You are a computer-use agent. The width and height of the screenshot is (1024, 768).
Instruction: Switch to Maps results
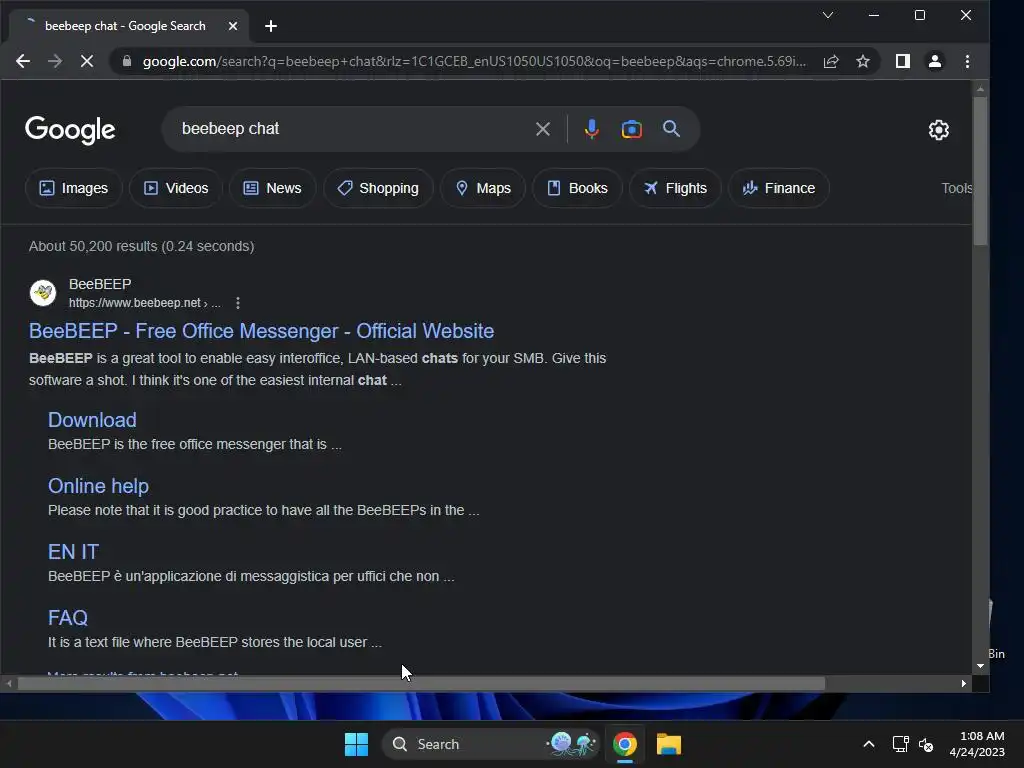point(483,188)
